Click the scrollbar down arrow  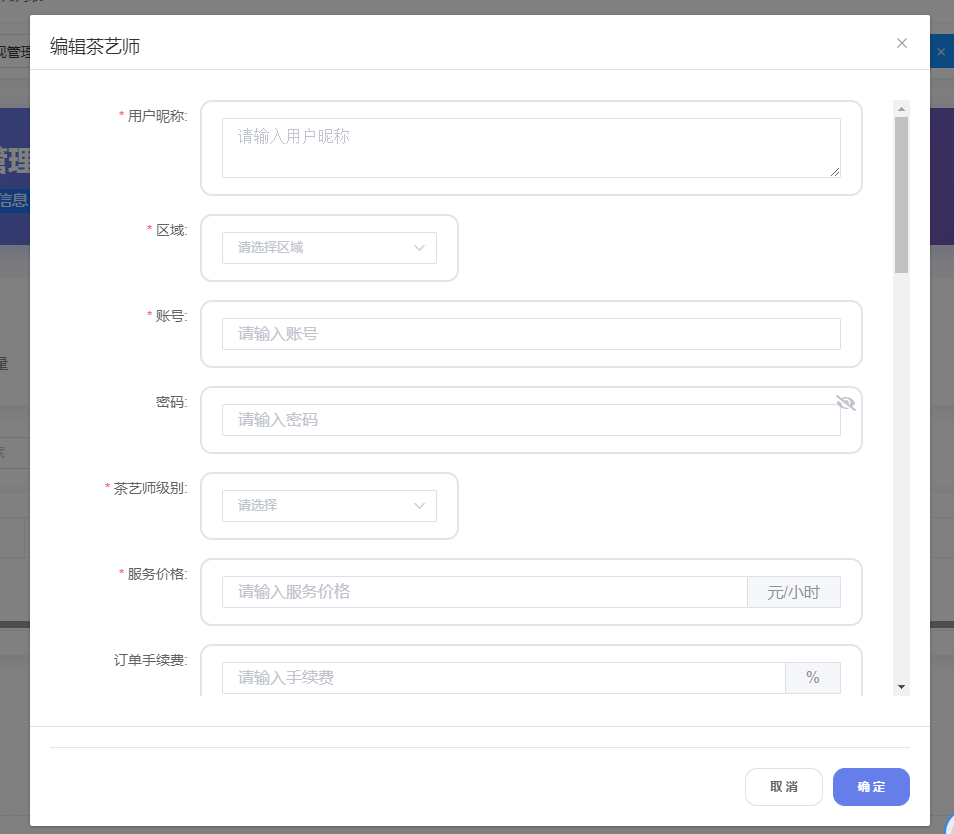click(901, 687)
